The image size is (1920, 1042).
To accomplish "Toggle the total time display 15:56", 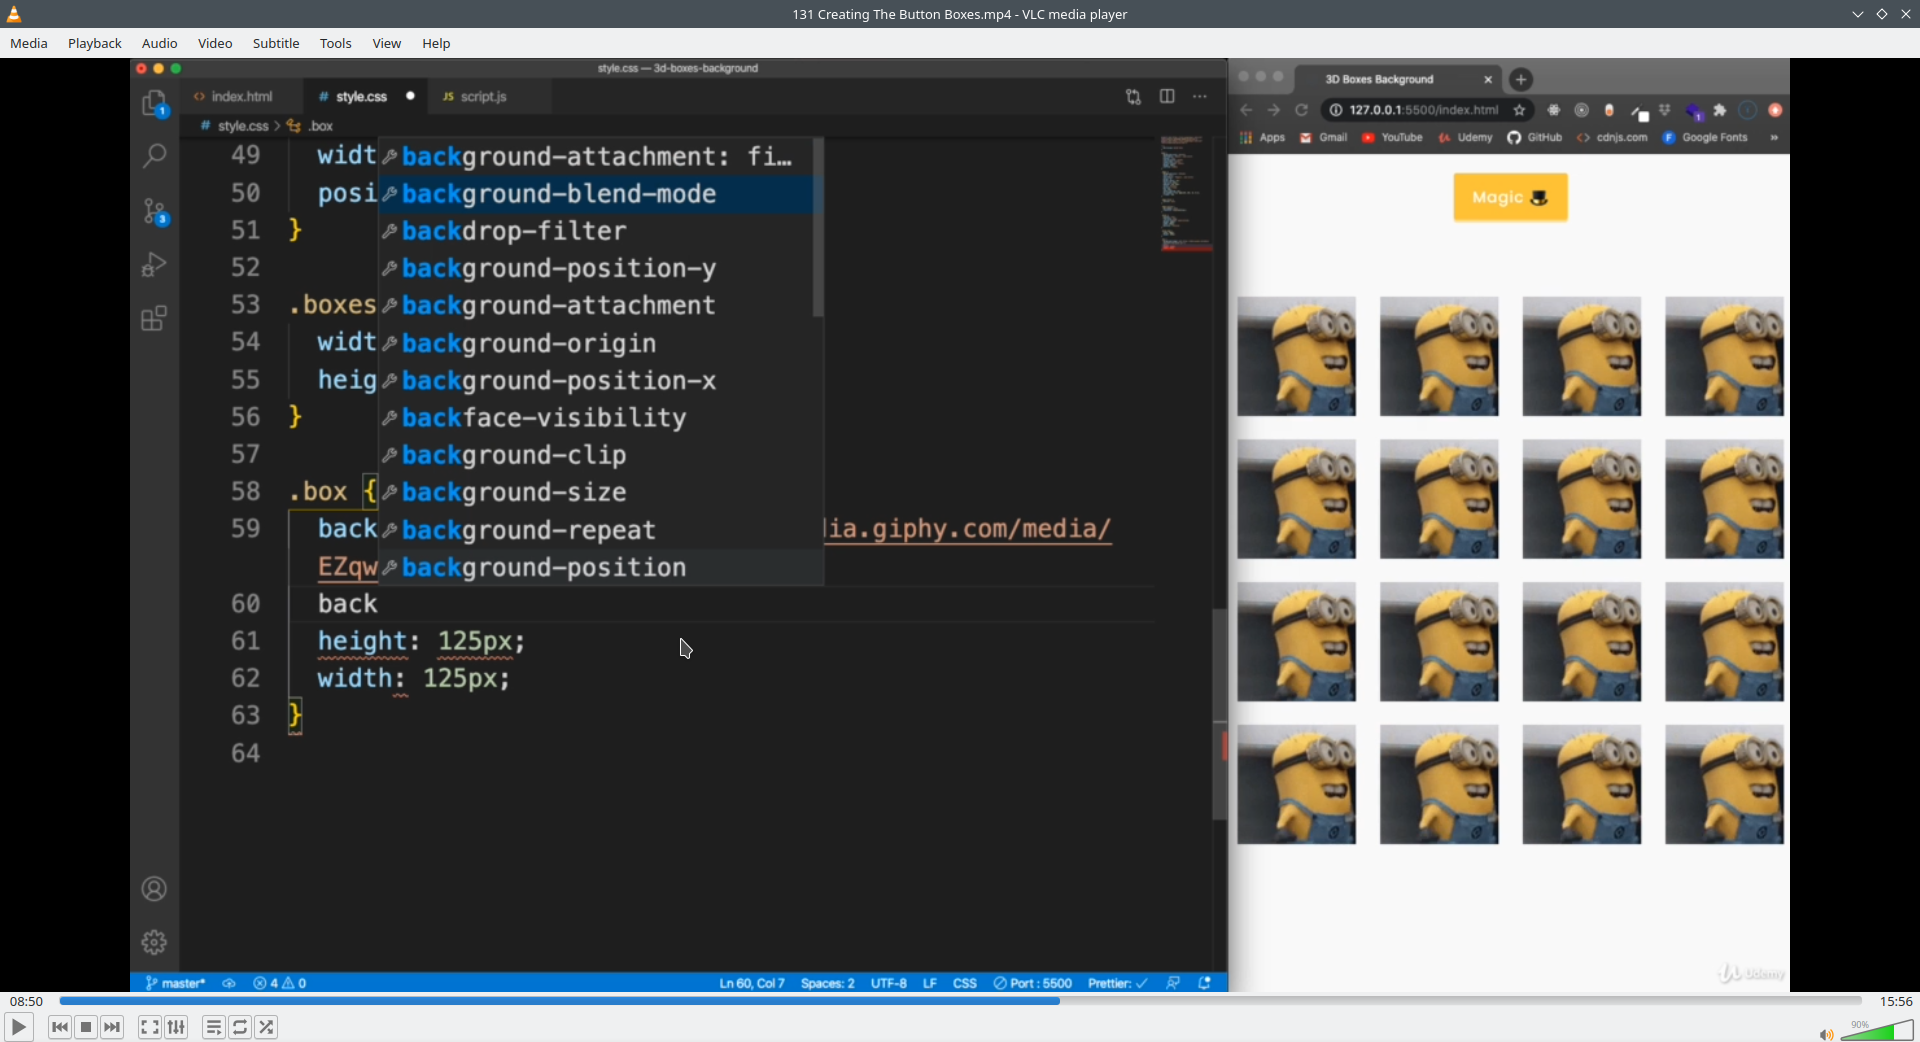I will (1896, 1001).
